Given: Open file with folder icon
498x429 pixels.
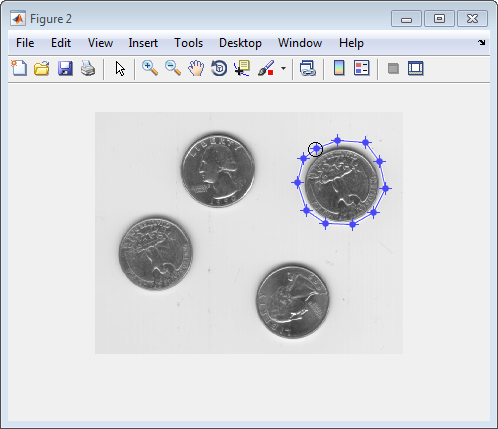Looking at the screenshot, I should click(x=42, y=68).
